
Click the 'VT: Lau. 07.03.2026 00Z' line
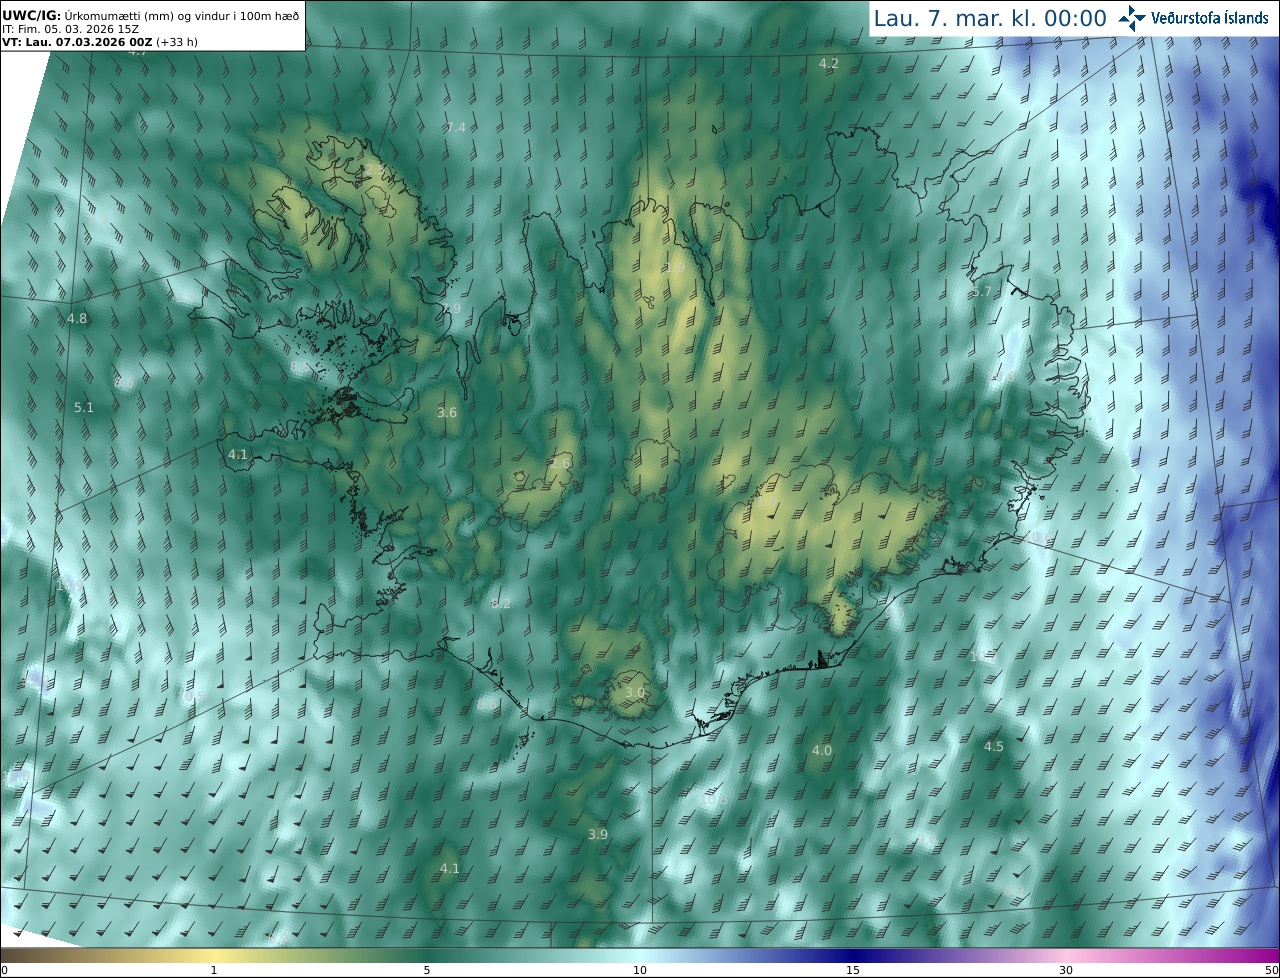(77, 42)
